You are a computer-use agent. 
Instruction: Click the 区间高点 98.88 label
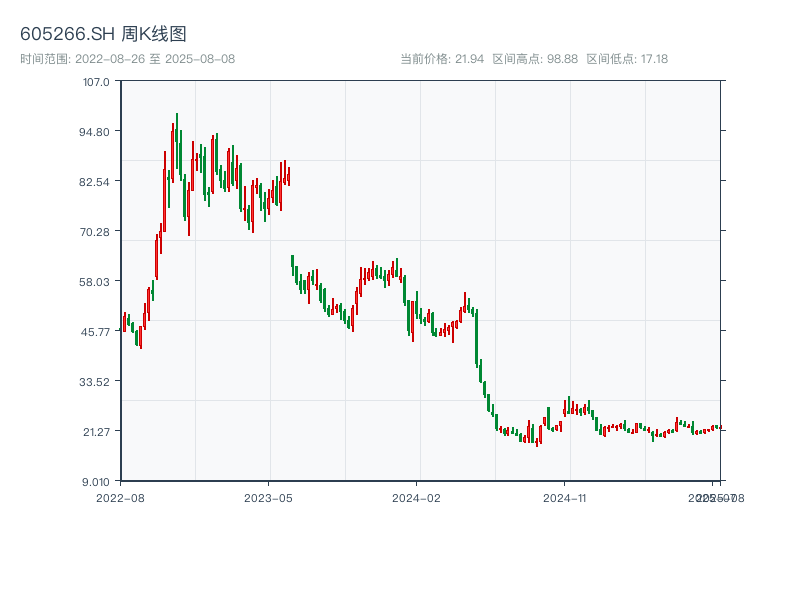(535, 59)
